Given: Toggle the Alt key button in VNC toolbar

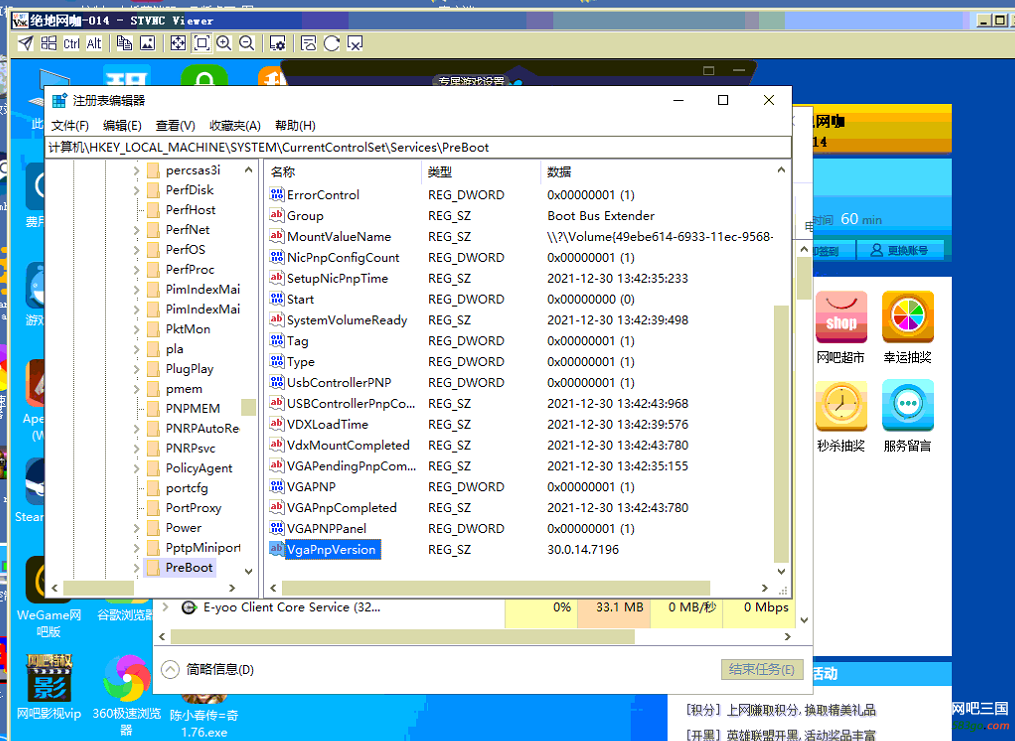Looking at the screenshot, I should coord(94,43).
